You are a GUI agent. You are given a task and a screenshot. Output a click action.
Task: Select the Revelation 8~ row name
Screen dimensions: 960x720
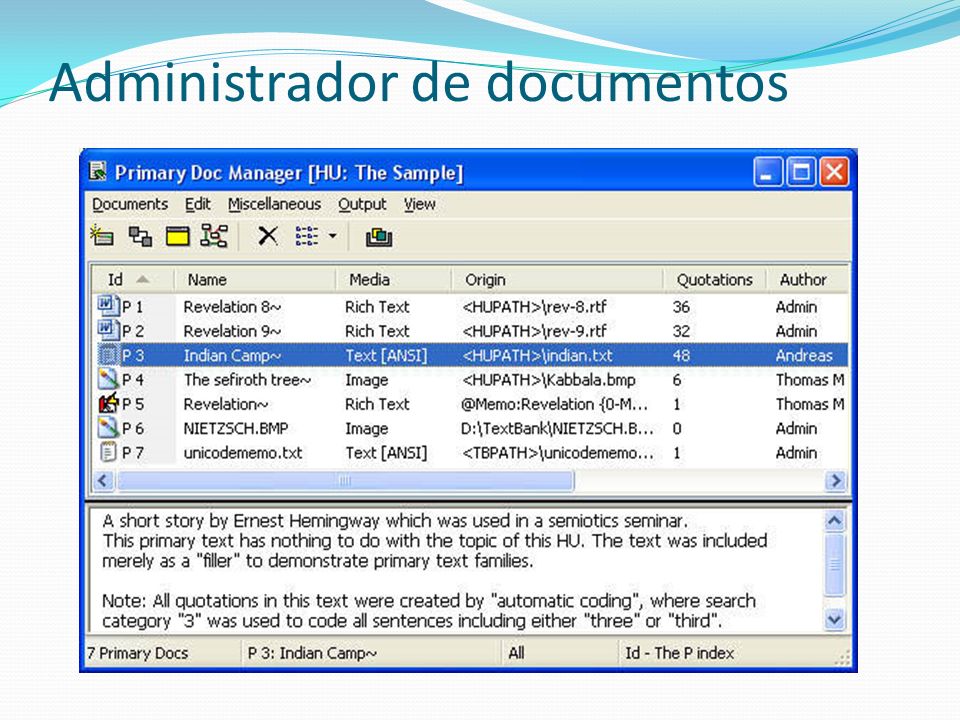coord(232,306)
